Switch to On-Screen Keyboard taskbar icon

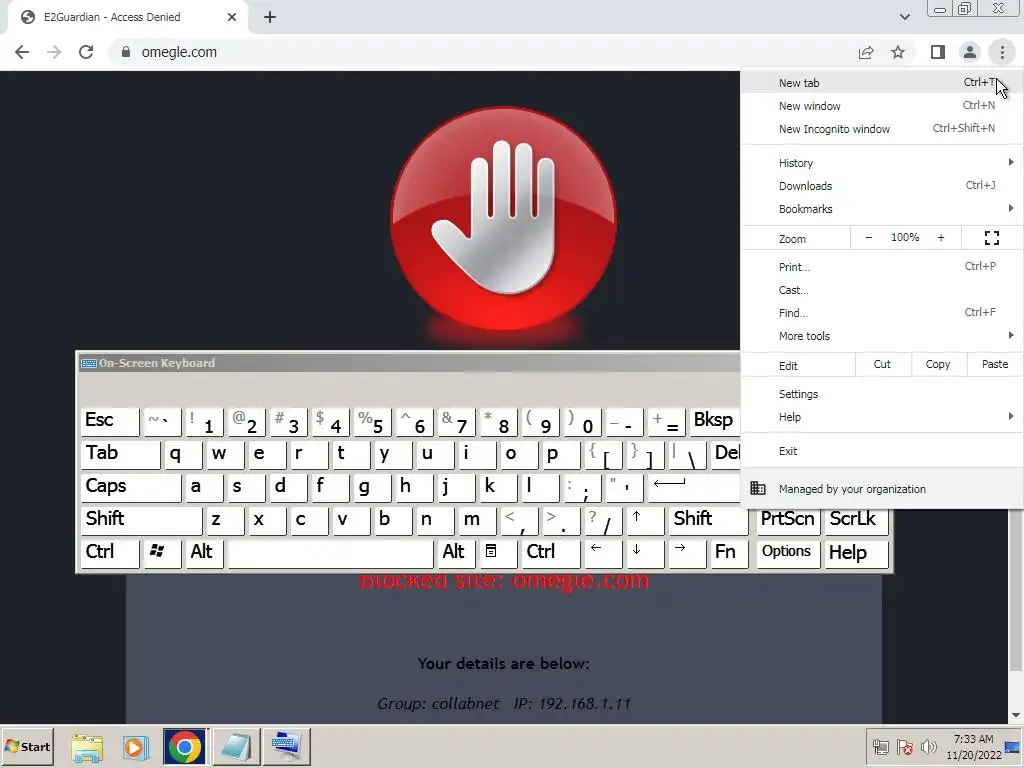pyautogui.click(x=287, y=746)
